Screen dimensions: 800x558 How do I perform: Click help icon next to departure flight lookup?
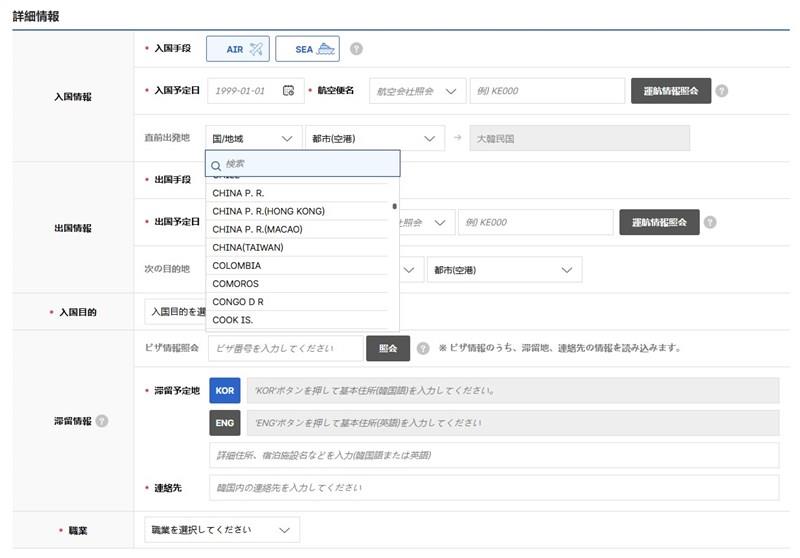[709, 222]
